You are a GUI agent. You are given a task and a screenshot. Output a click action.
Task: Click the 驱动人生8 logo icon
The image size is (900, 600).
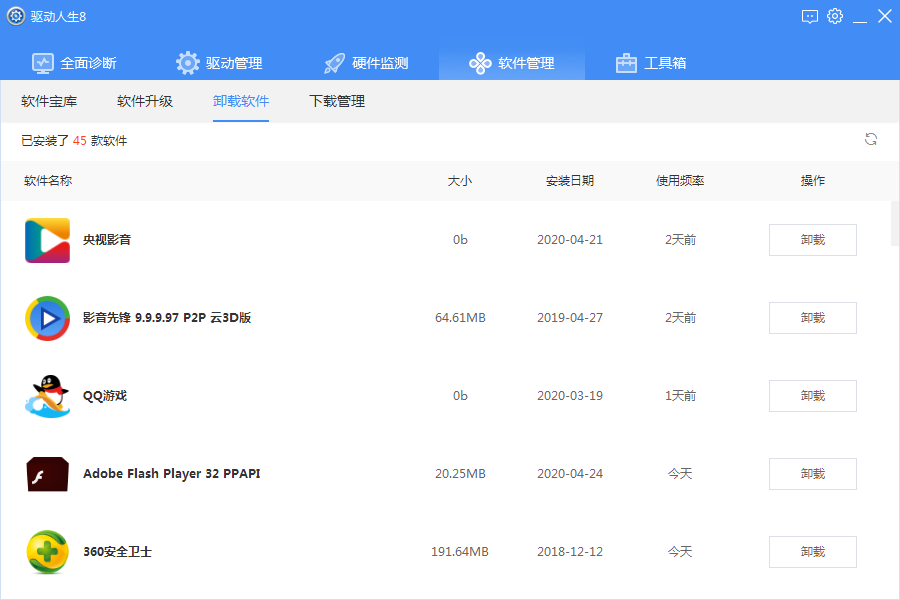14,15
